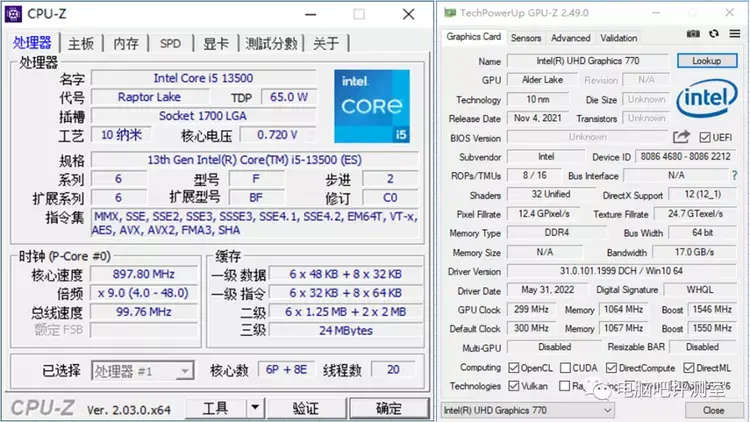Switch to the 内存 tab
The width and height of the screenshot is (750, 422).
[x=126, y=44]
